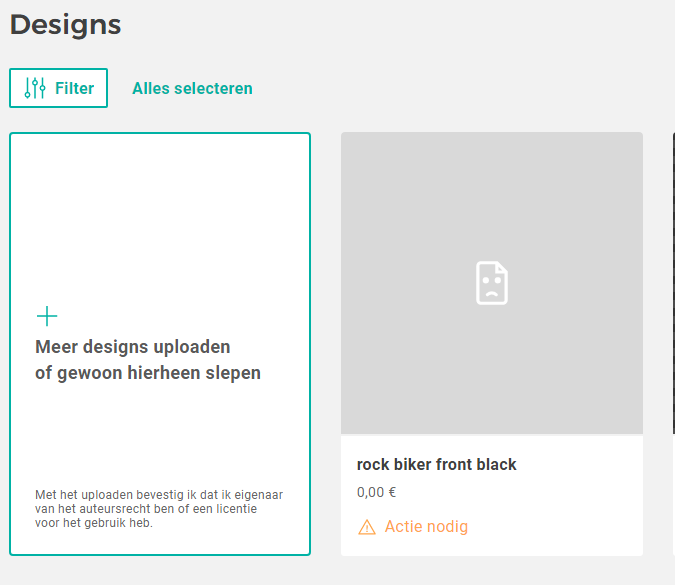Click the Filter sliders icon
Screen dimensions: 675x585
coord(35,88)
